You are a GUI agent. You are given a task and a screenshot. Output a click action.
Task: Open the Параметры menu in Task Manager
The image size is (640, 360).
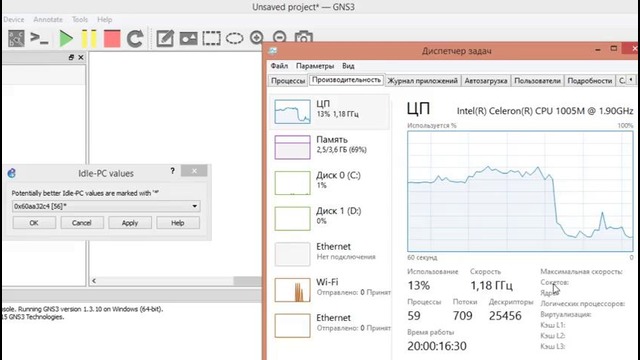[315, 66]
